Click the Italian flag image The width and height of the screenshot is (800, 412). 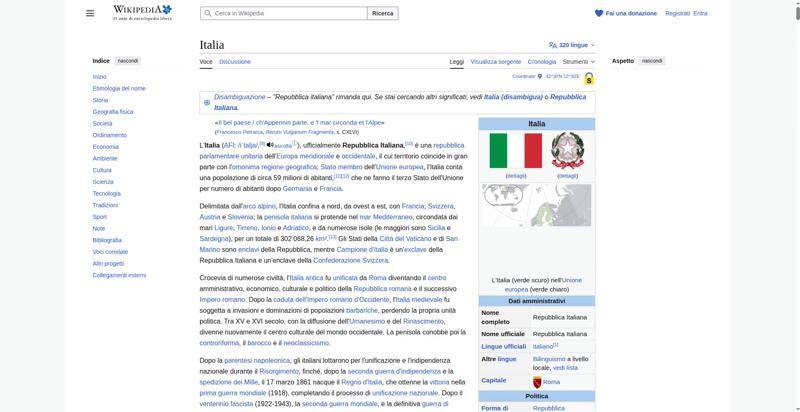(x=515, y=151)
